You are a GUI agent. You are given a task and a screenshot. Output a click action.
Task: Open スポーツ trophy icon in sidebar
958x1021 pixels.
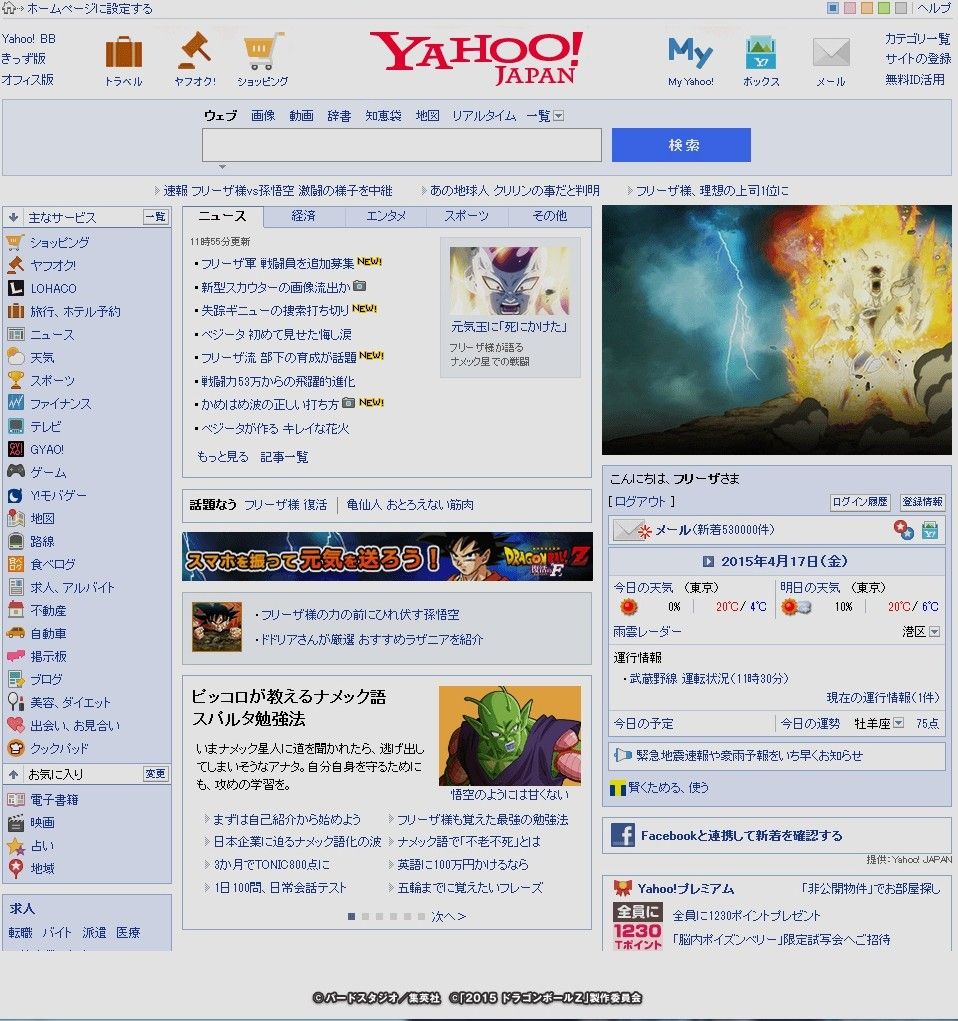(15, 380)
